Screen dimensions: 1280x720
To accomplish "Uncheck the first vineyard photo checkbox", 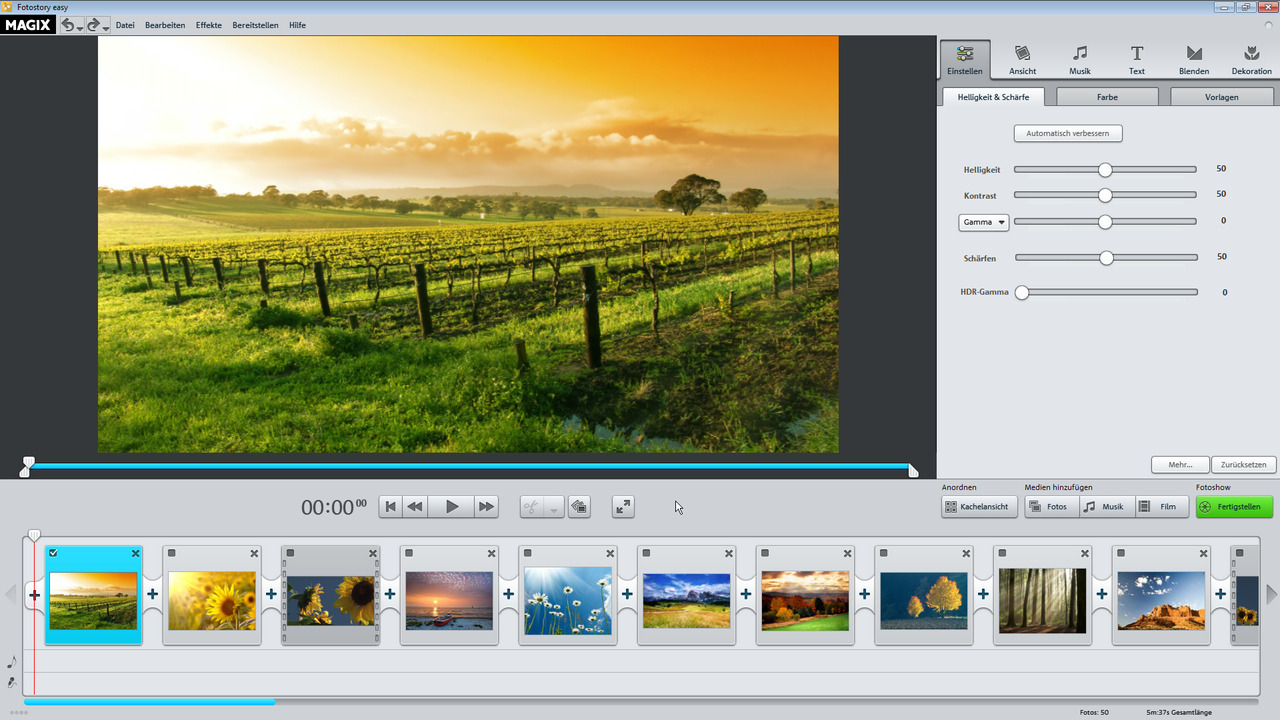I will tap(54, 553).
